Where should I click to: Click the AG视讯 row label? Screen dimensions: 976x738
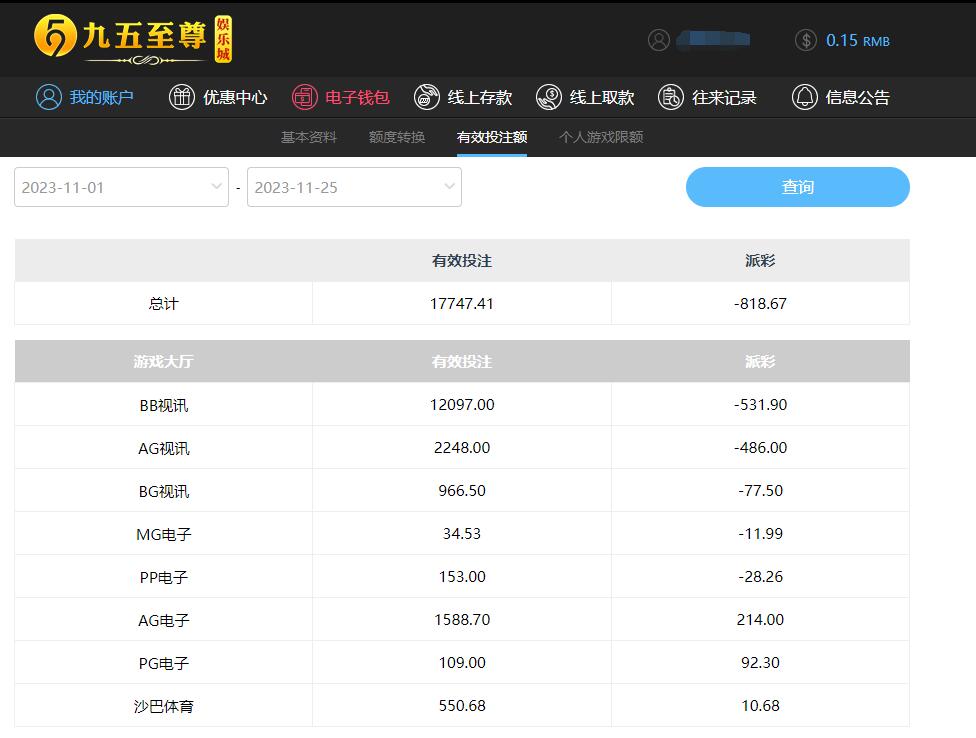164,448
